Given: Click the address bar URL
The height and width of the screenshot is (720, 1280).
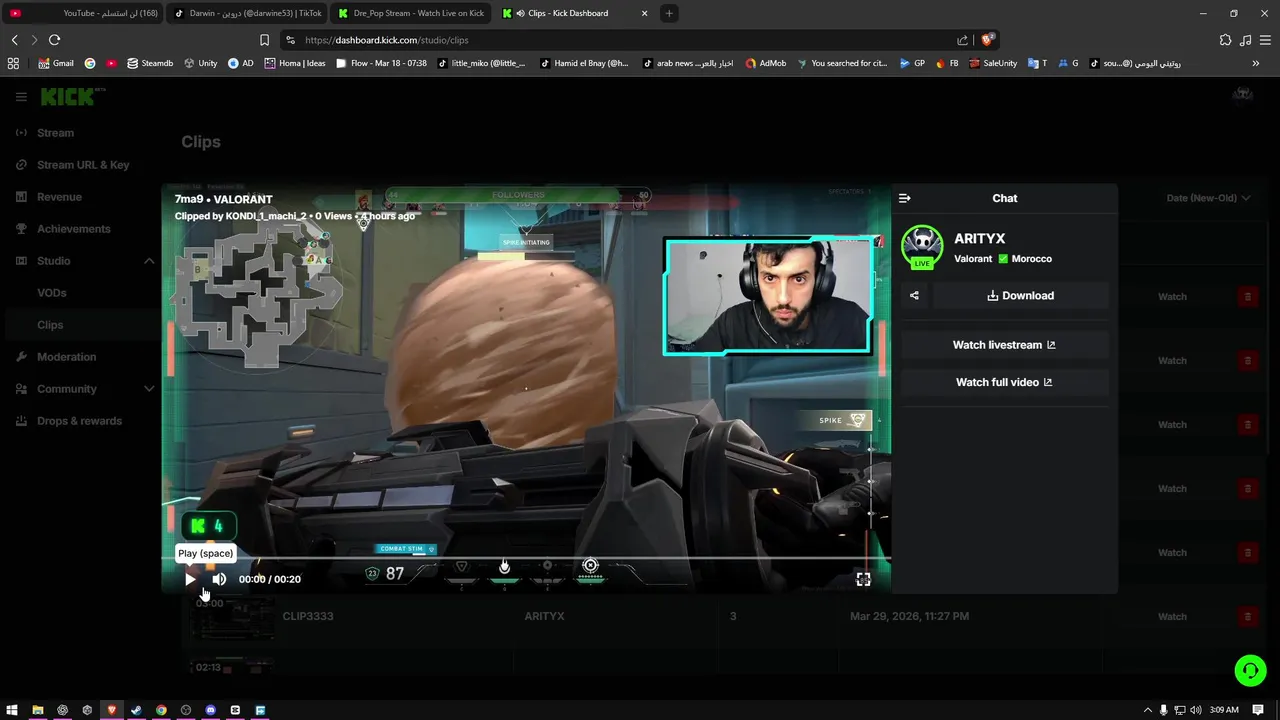Looking at the screenshot, I should coord(386,40).
